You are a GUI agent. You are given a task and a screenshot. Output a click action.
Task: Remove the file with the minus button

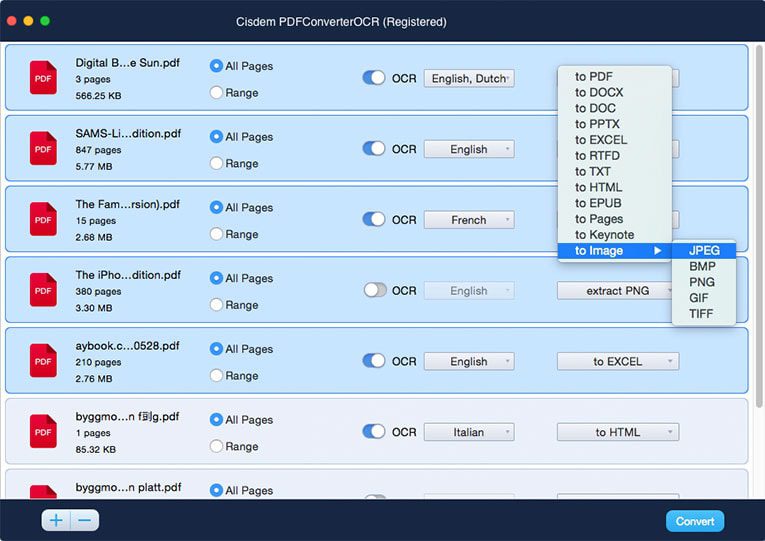point(84,520)
